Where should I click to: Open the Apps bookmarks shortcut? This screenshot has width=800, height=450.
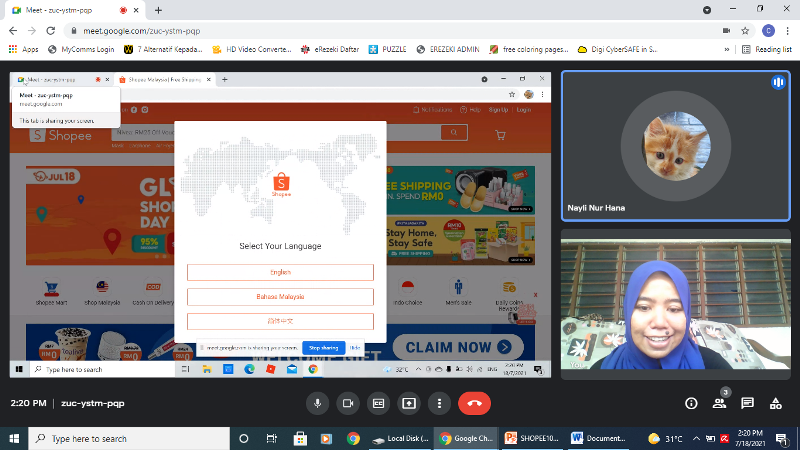23,49
